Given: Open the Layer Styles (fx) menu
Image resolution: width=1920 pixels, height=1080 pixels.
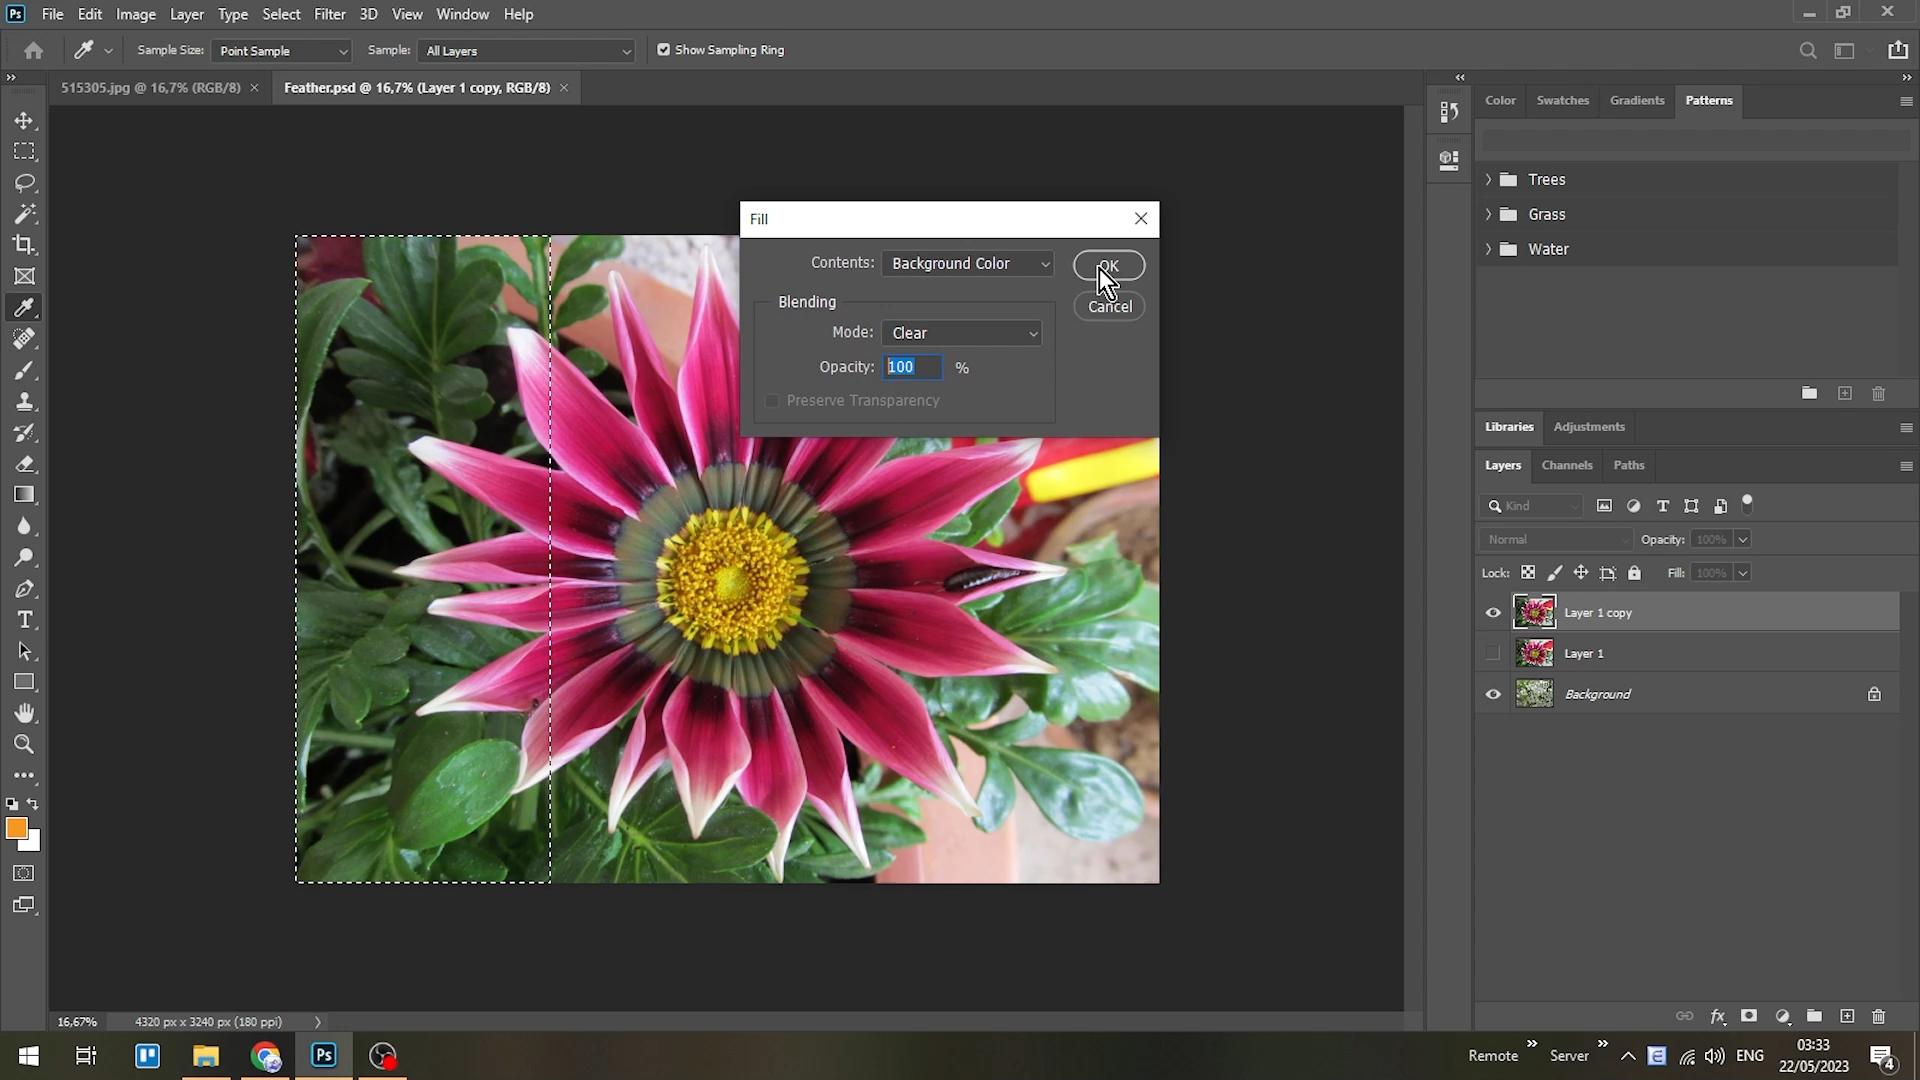Looking at the screenshot, I should [x=1718, y=1016].
